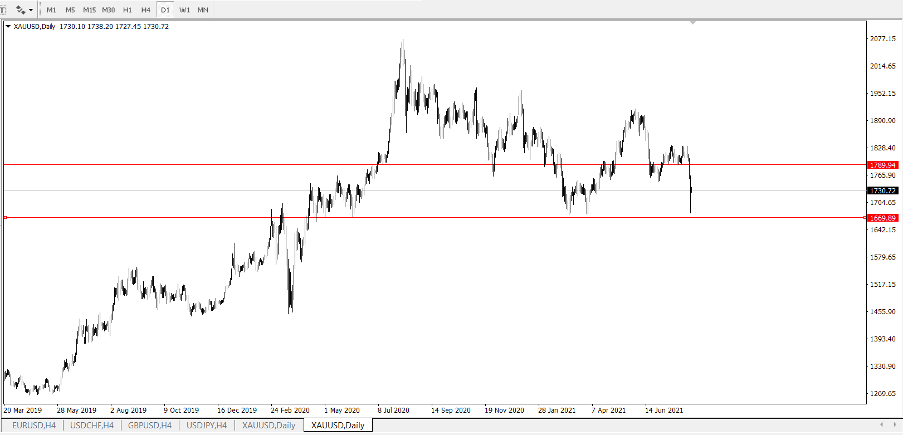Click the chart shift marker at top

point(692,24)
